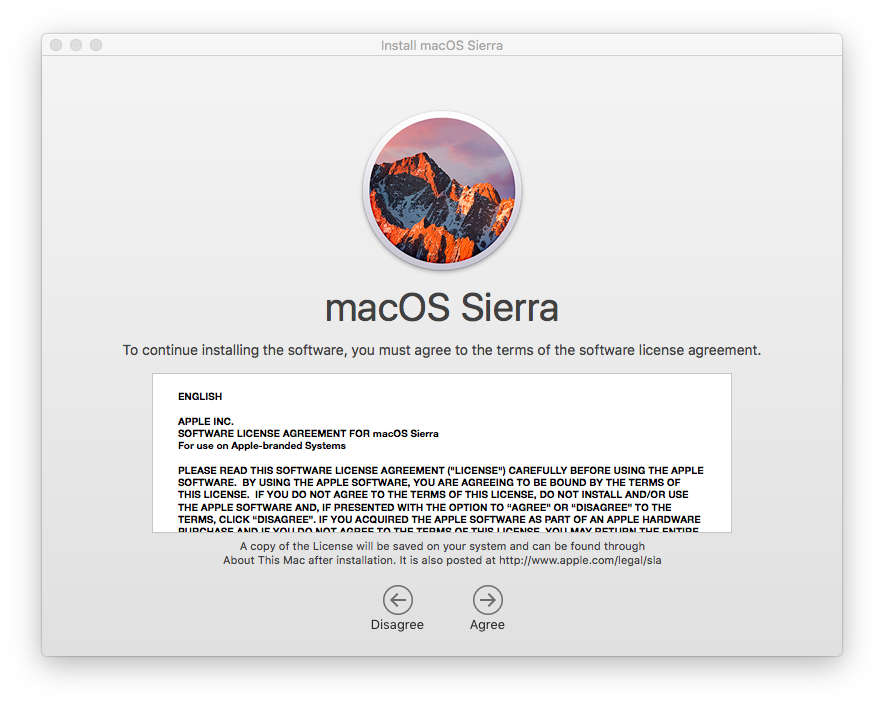884x706 pixels.
Task: Click "For use on Apple-branded Systems" line
Action: (x=262, y=445)
